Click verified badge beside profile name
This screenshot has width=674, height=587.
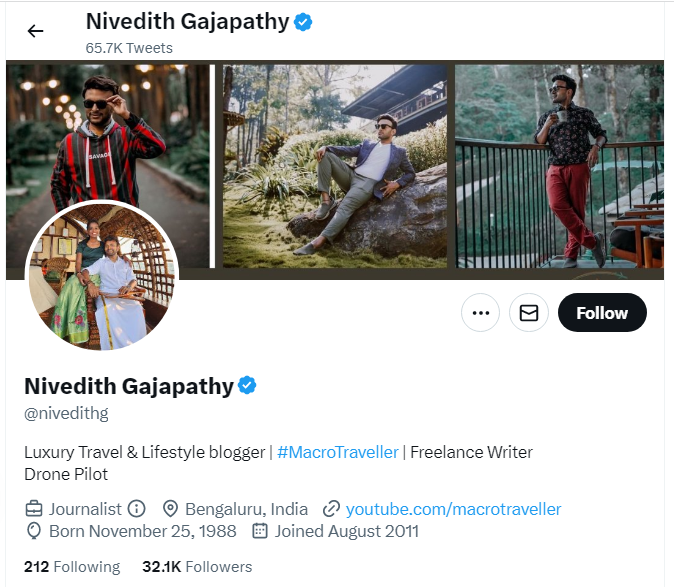[x=247, y=386]
